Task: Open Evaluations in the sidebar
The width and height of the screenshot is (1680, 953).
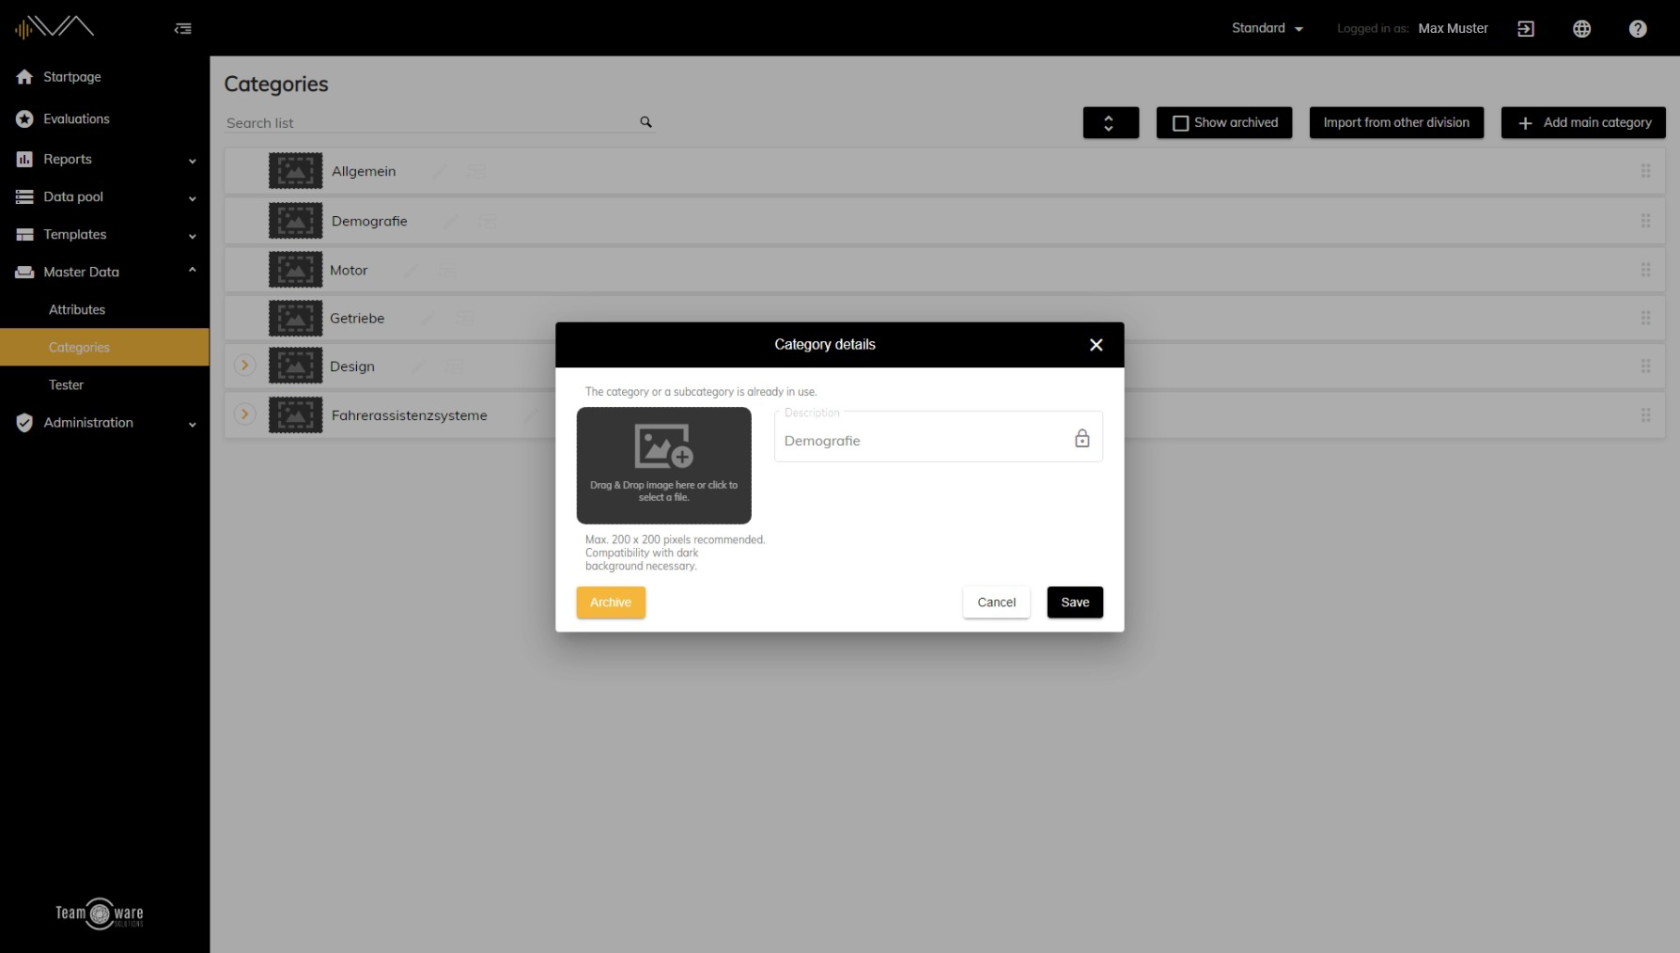Action: click(x=76, y=119)
